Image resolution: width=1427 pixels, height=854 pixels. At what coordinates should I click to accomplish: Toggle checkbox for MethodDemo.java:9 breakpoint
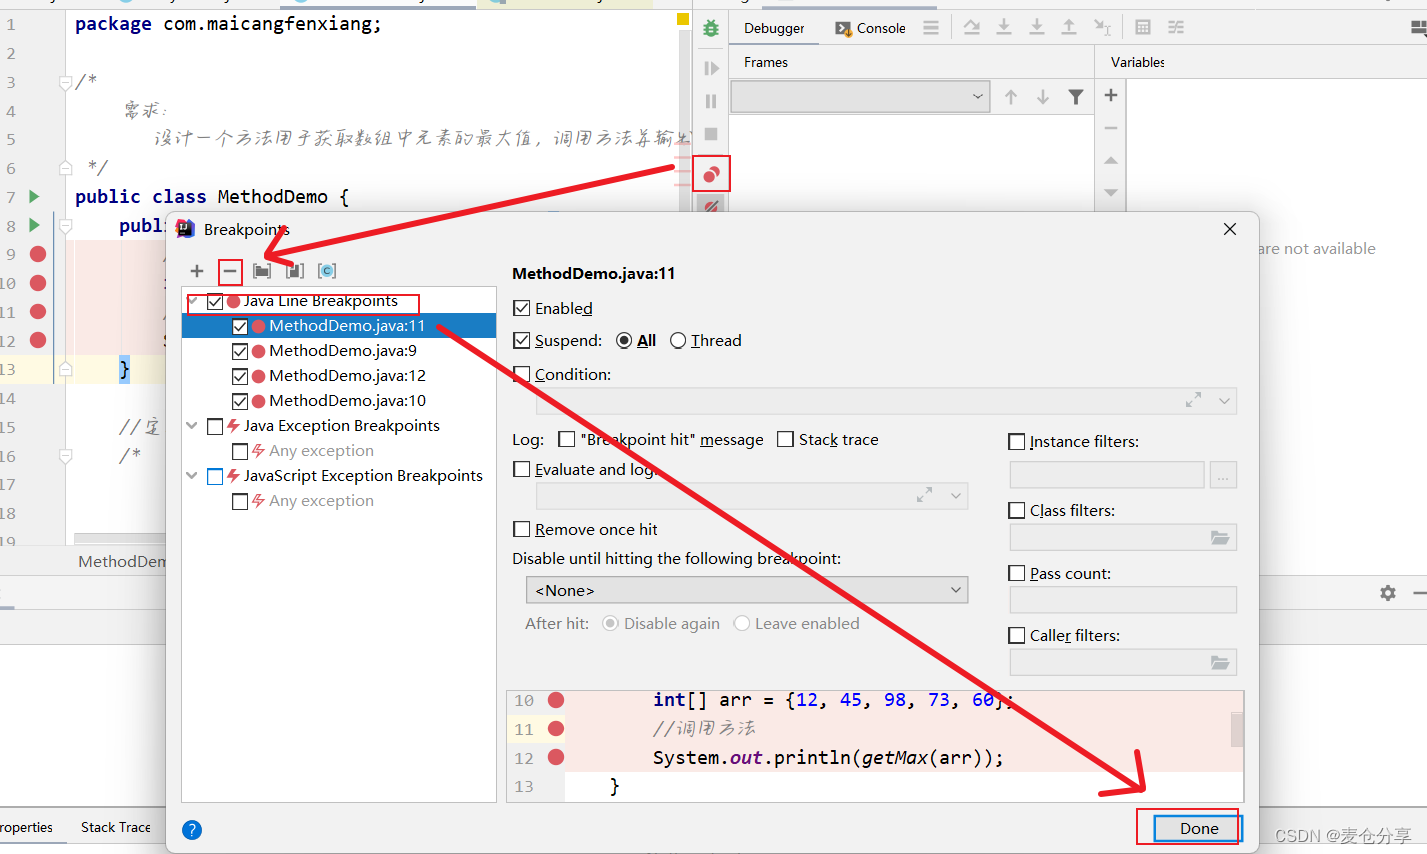(240, 351)
